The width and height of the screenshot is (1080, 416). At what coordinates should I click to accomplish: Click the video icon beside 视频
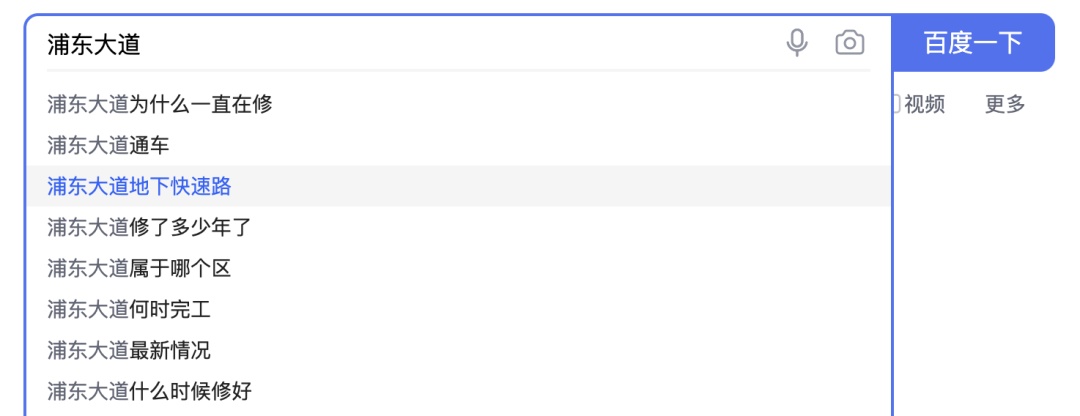point(896,104)
